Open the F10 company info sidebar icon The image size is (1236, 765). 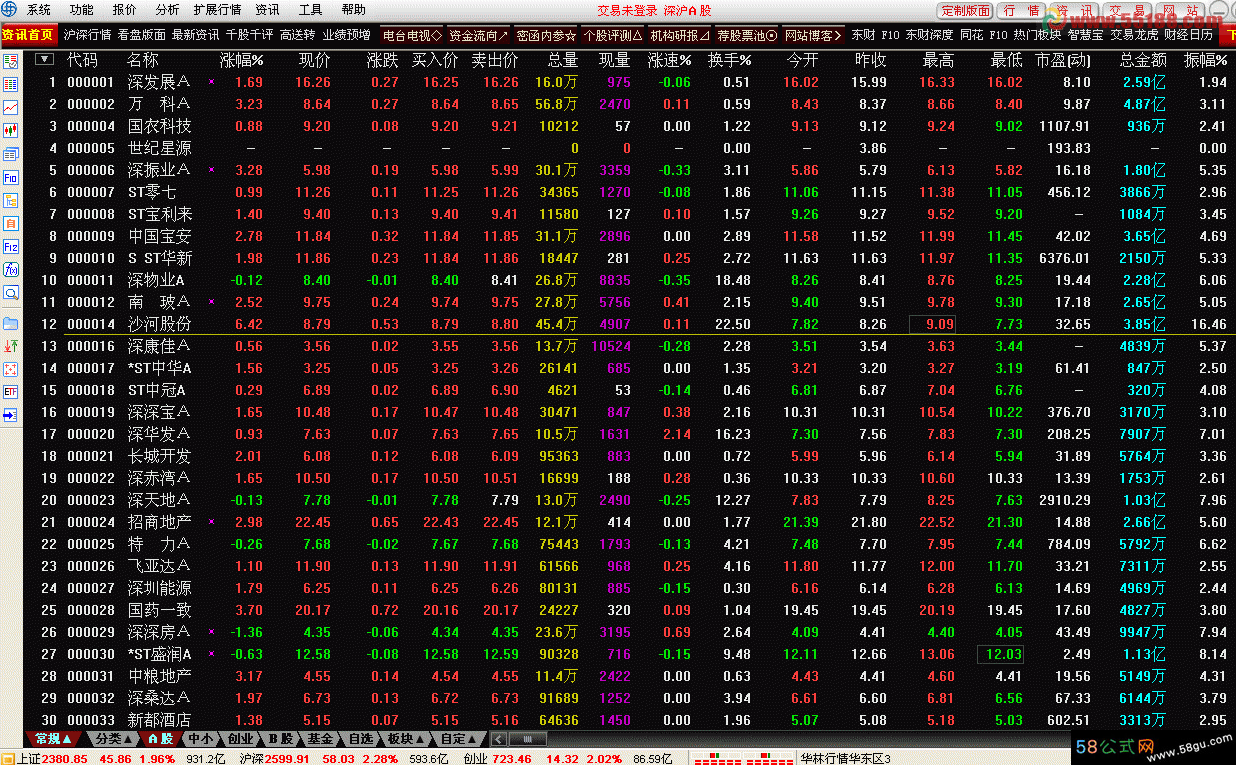(x=11, y=177)
